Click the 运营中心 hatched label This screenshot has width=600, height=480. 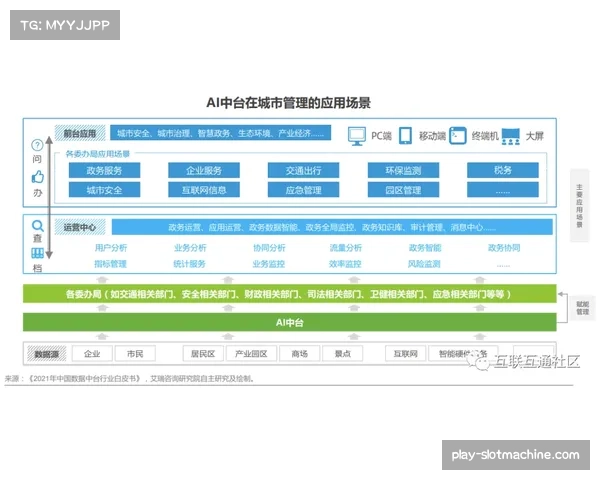point(80,227)
